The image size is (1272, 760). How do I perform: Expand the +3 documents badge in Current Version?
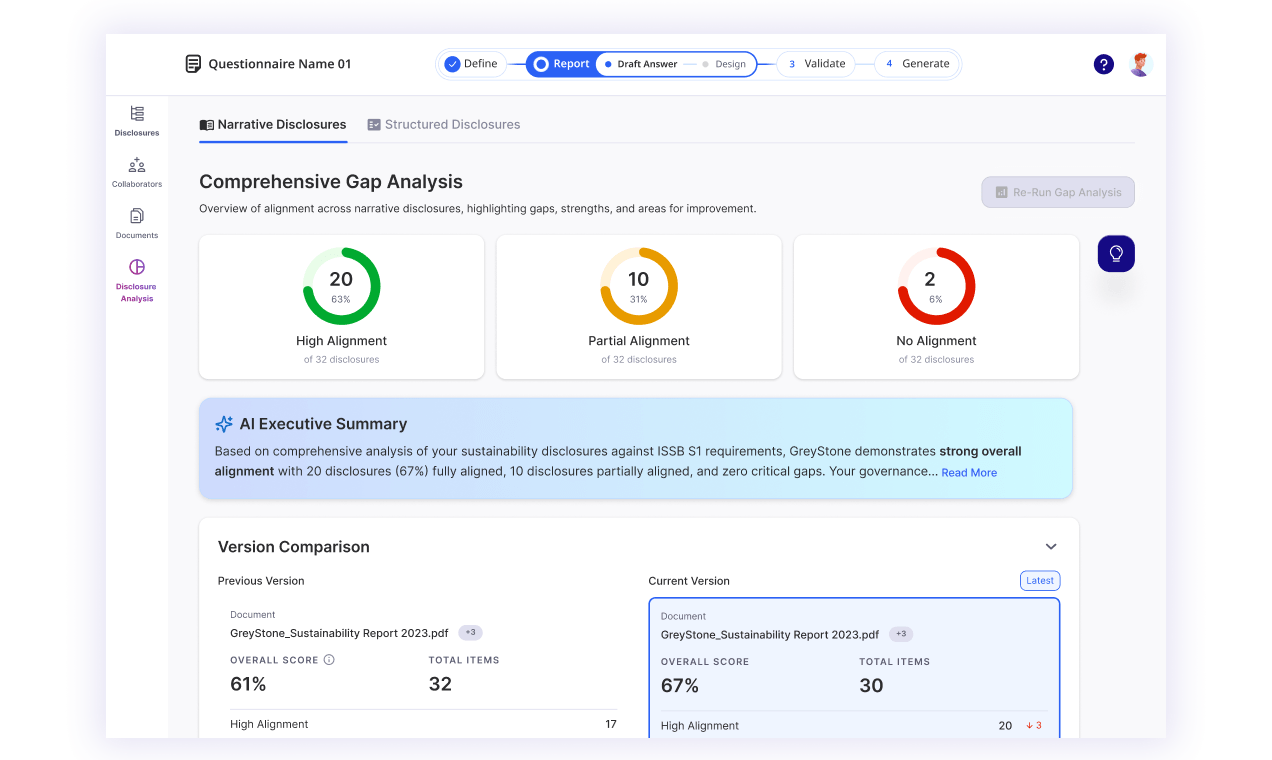point(901,634)
